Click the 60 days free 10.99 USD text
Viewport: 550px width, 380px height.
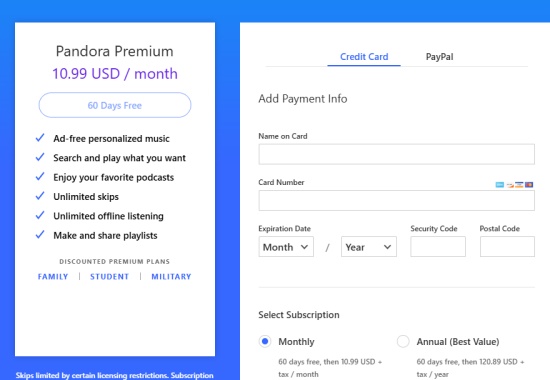point(330,368)
